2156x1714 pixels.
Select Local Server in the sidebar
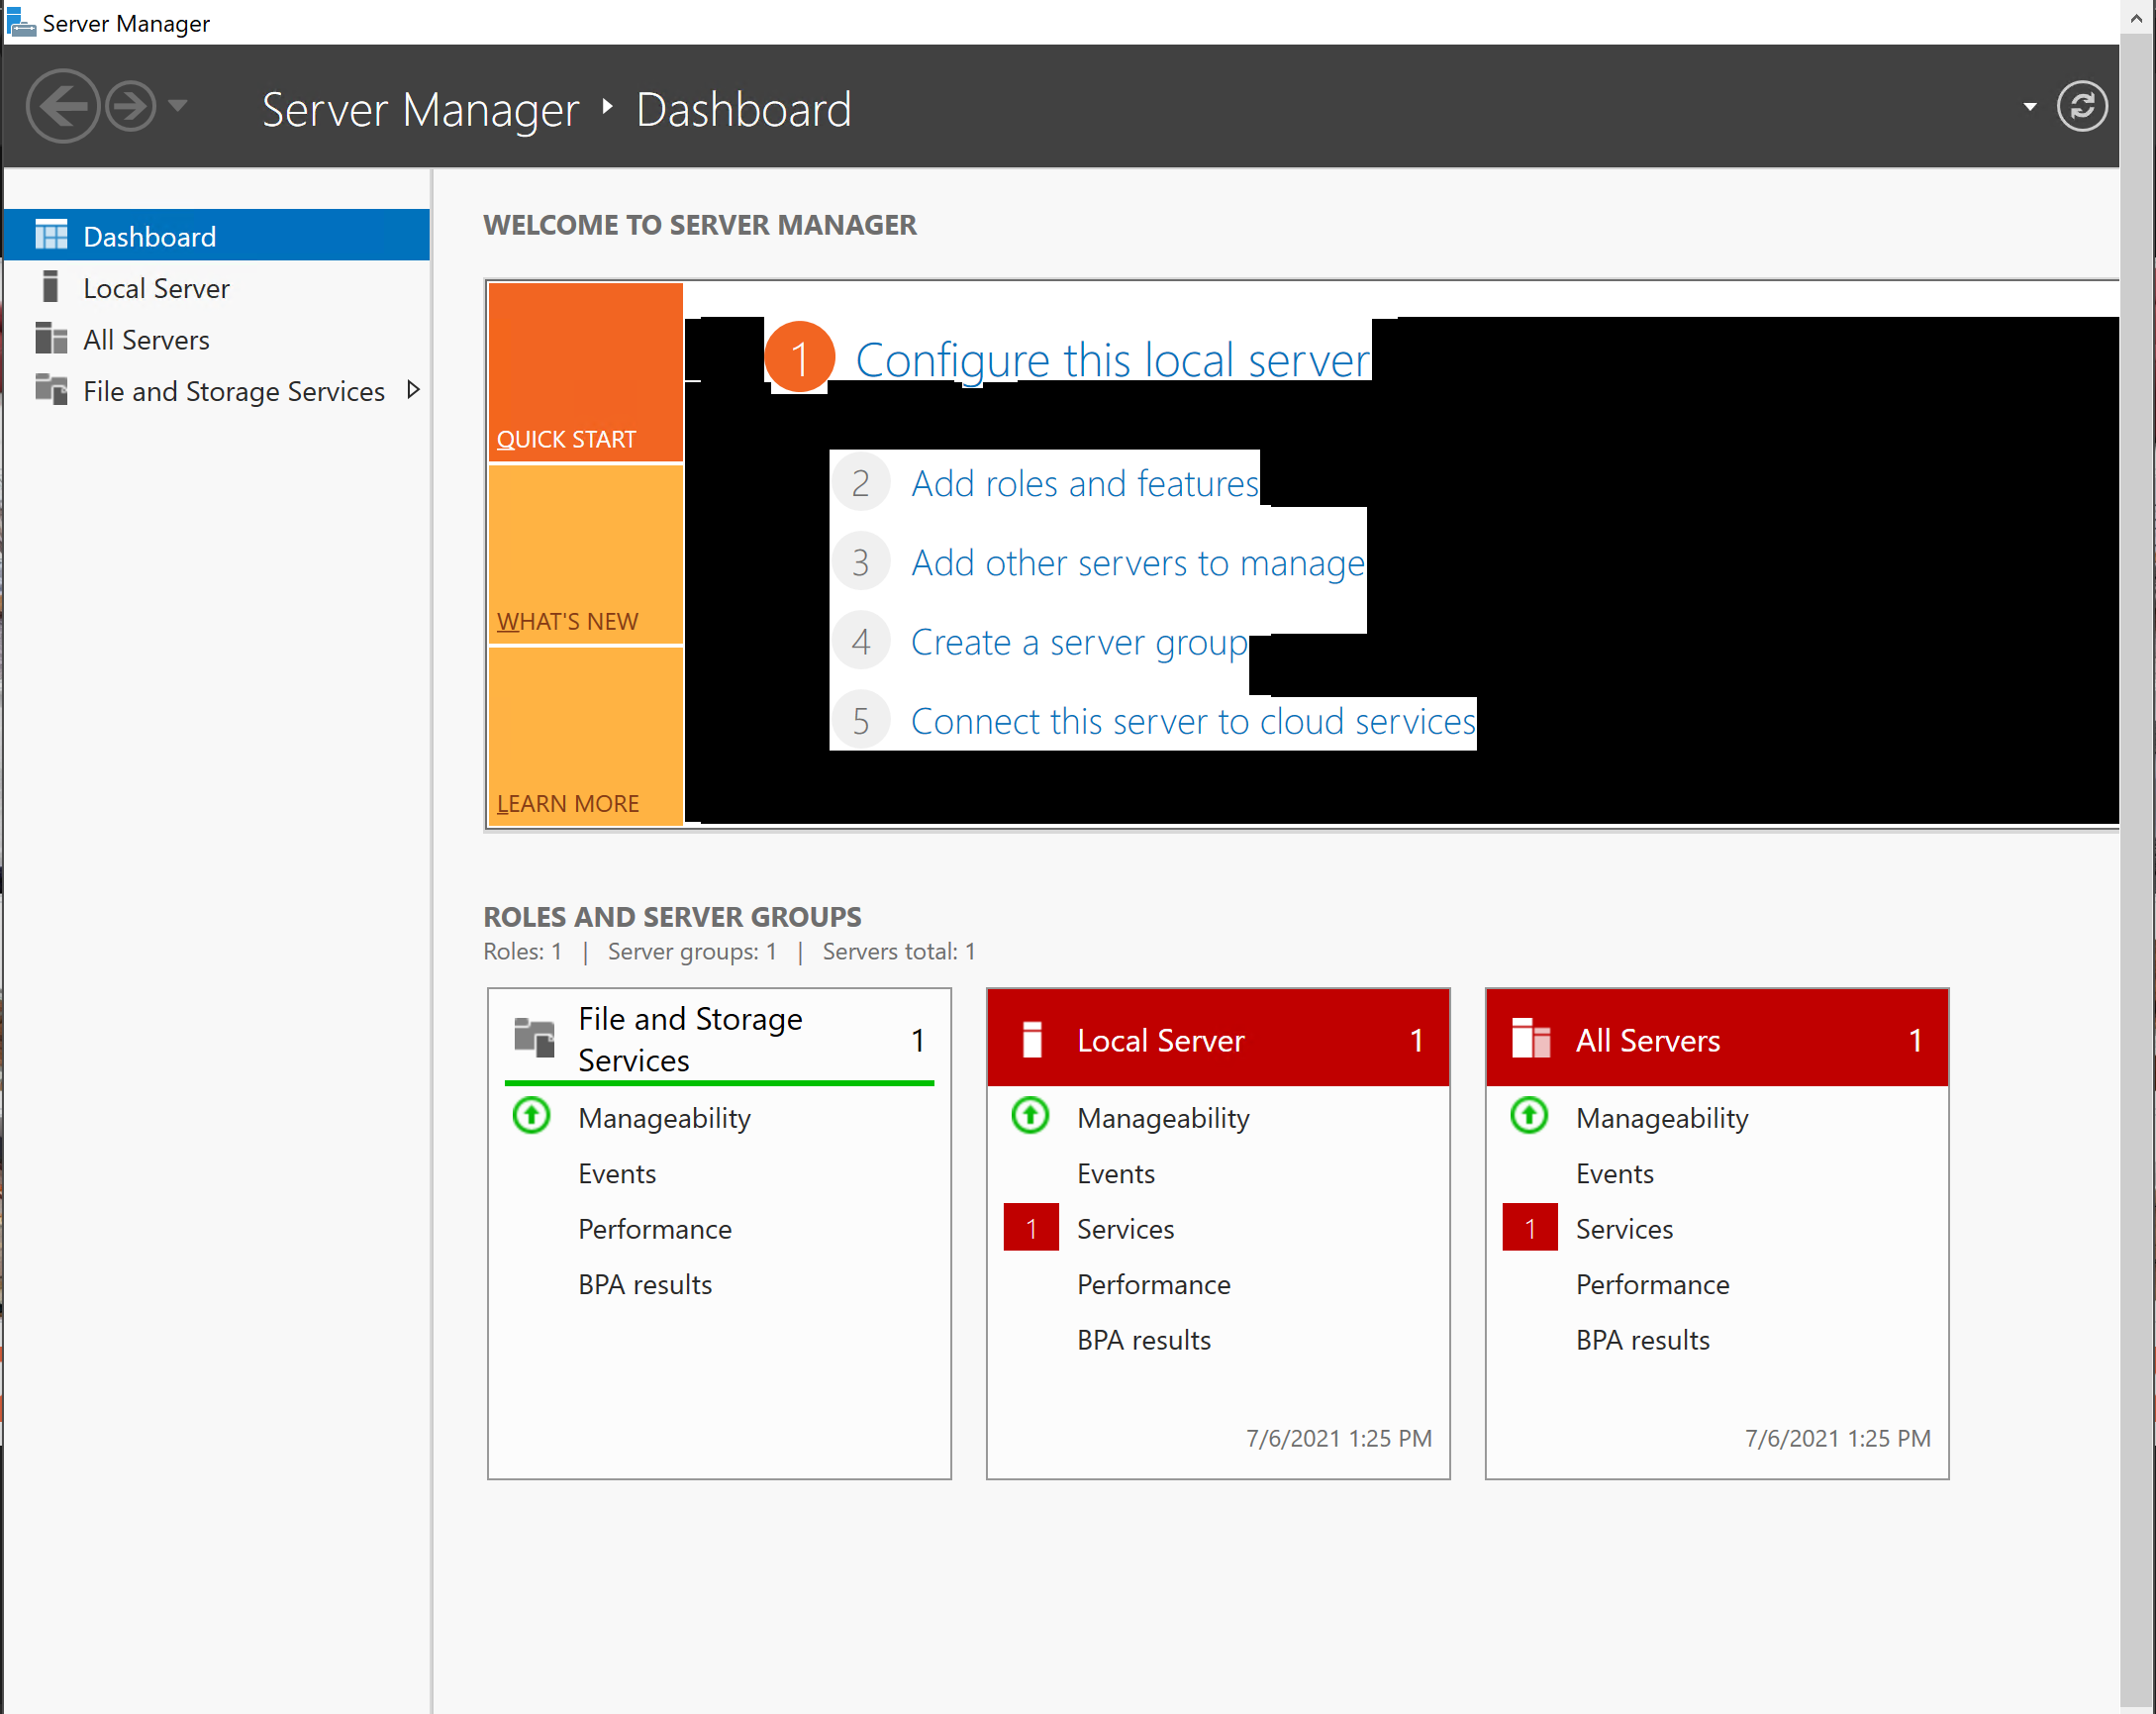coord(156,288)
